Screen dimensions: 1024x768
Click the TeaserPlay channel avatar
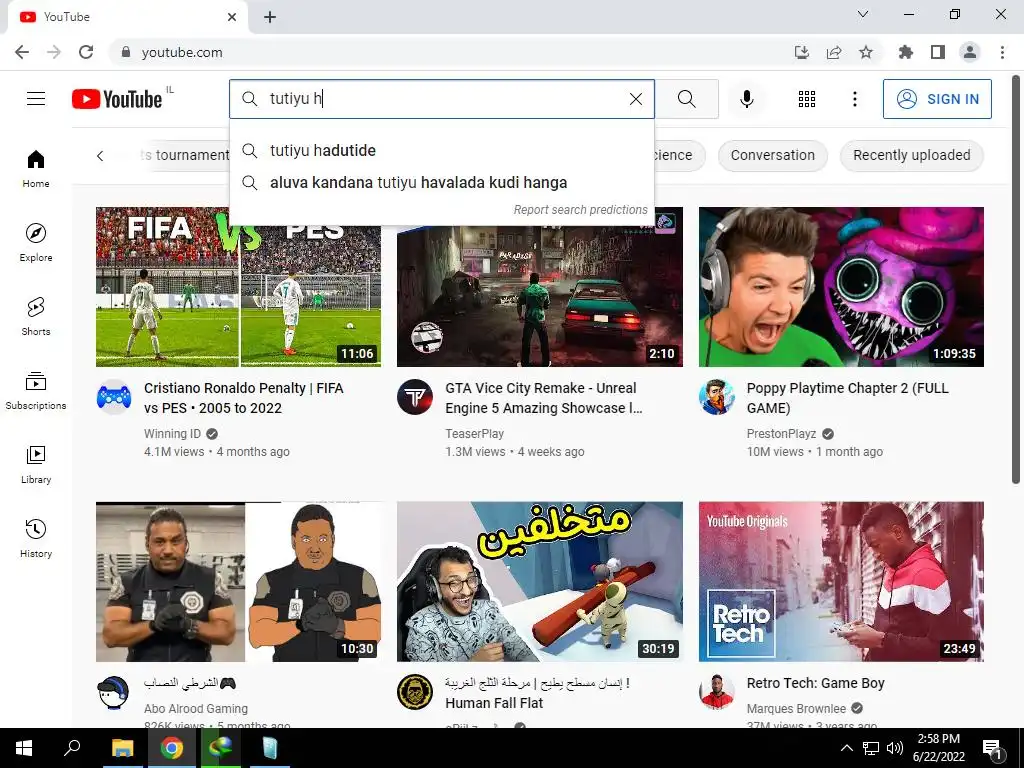415,397
